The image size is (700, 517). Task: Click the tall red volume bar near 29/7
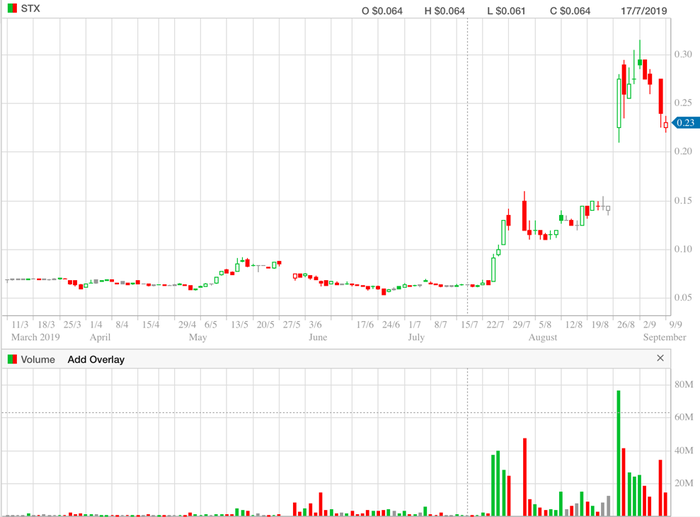click(x=525, y=477)
